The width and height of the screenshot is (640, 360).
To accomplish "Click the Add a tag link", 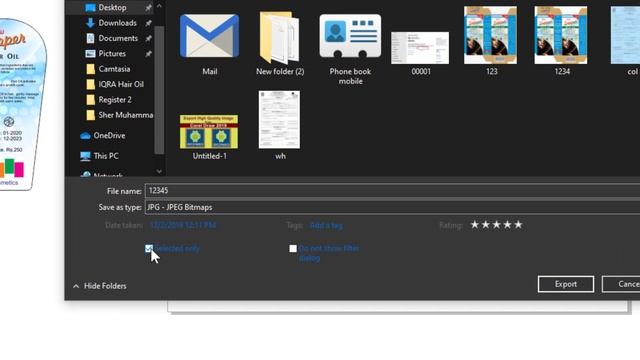I will coord(326,225).
